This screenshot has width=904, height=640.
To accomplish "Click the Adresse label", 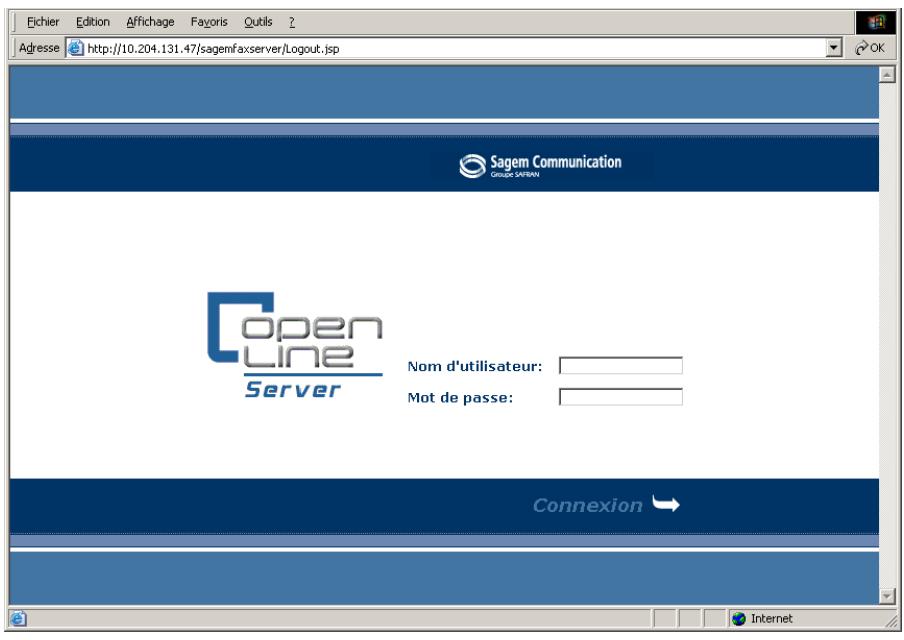I will pyautogui.click(x=39, y=48).
